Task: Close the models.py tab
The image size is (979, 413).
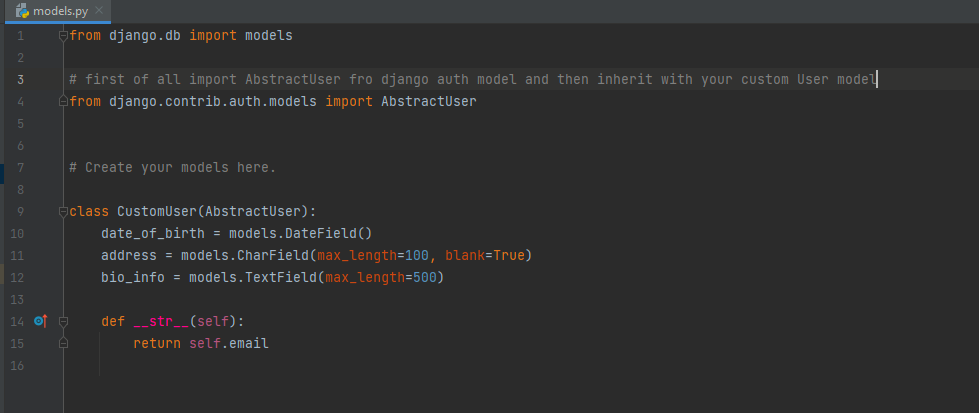Action: pyautogui.click(x=98, y=11)
